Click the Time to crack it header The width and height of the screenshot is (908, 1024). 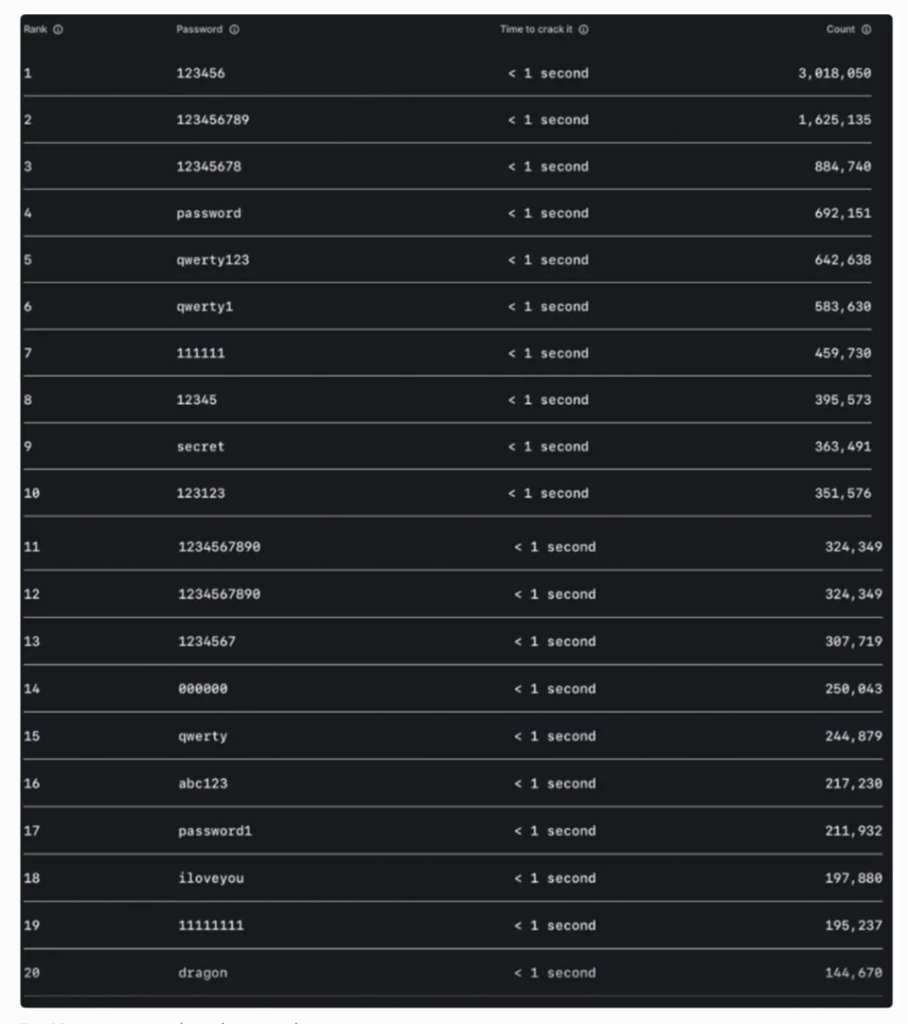pyautogui.click(x=537, y=30)
